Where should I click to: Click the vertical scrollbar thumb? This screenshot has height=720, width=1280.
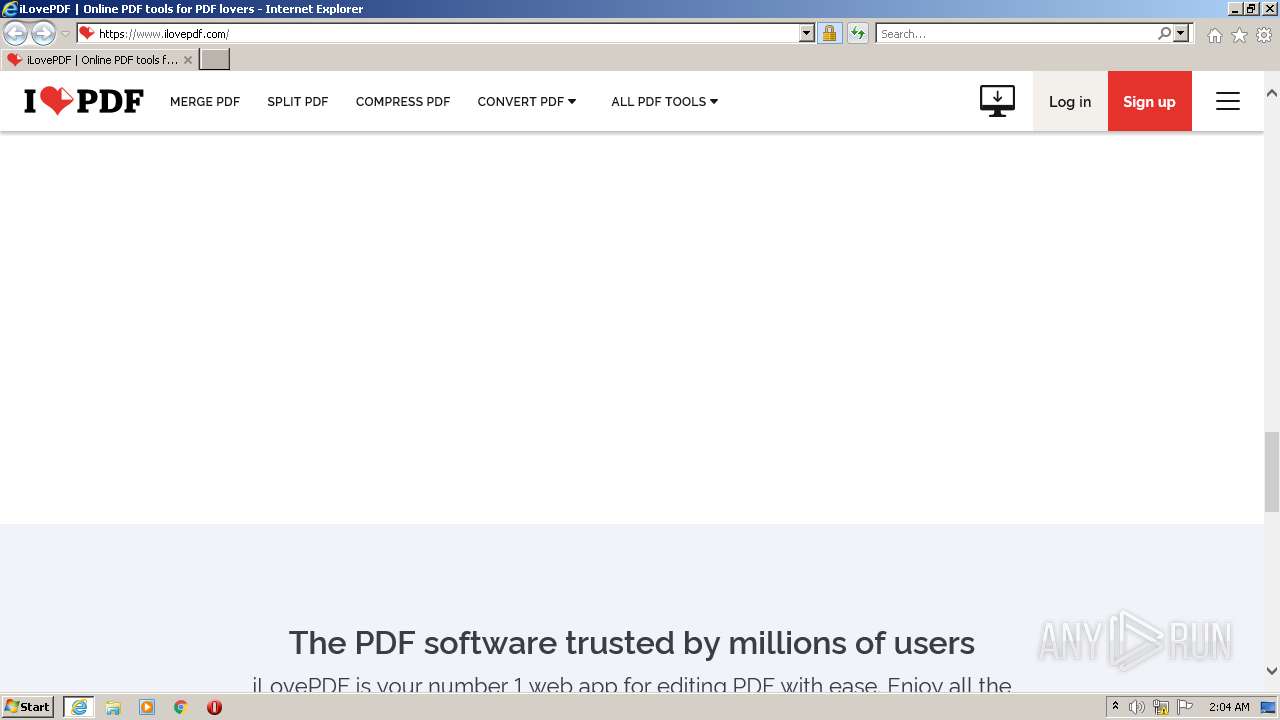[1272, 471]
